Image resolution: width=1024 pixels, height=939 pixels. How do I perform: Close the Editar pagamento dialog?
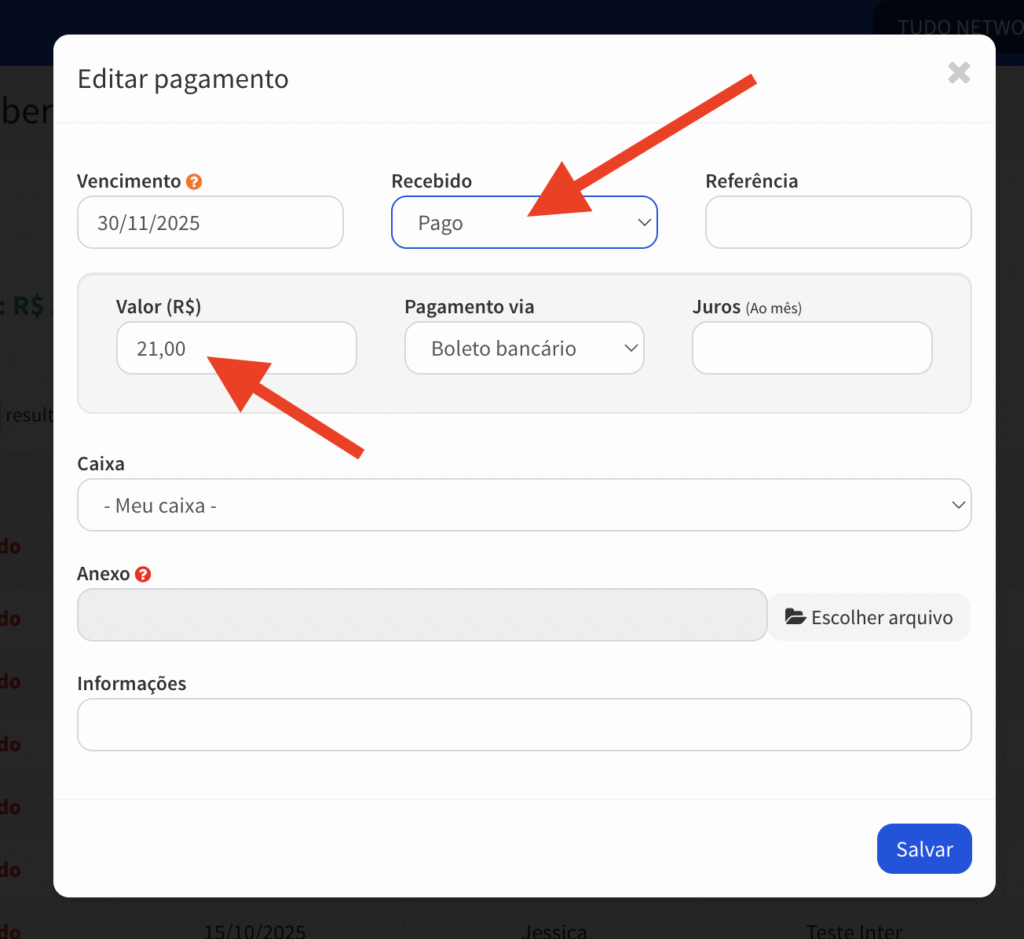958,72
